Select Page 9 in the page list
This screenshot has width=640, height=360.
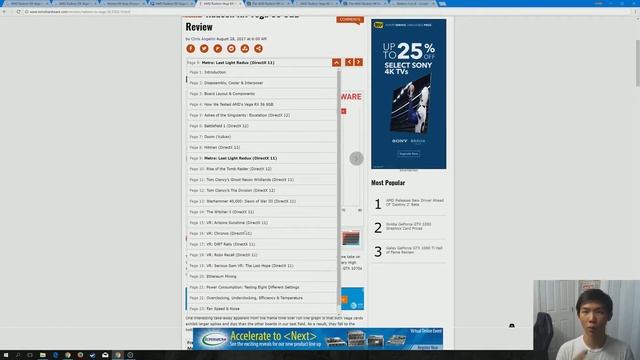click(262, 158)
